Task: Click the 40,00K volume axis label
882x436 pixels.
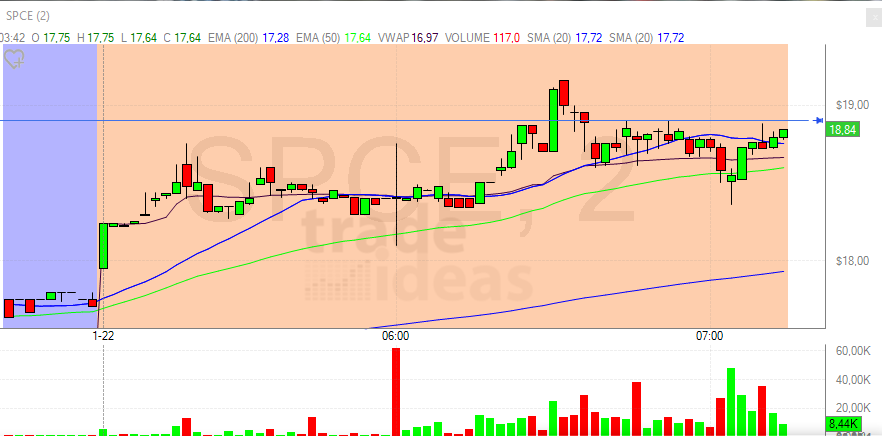Action: click(853, 380)
